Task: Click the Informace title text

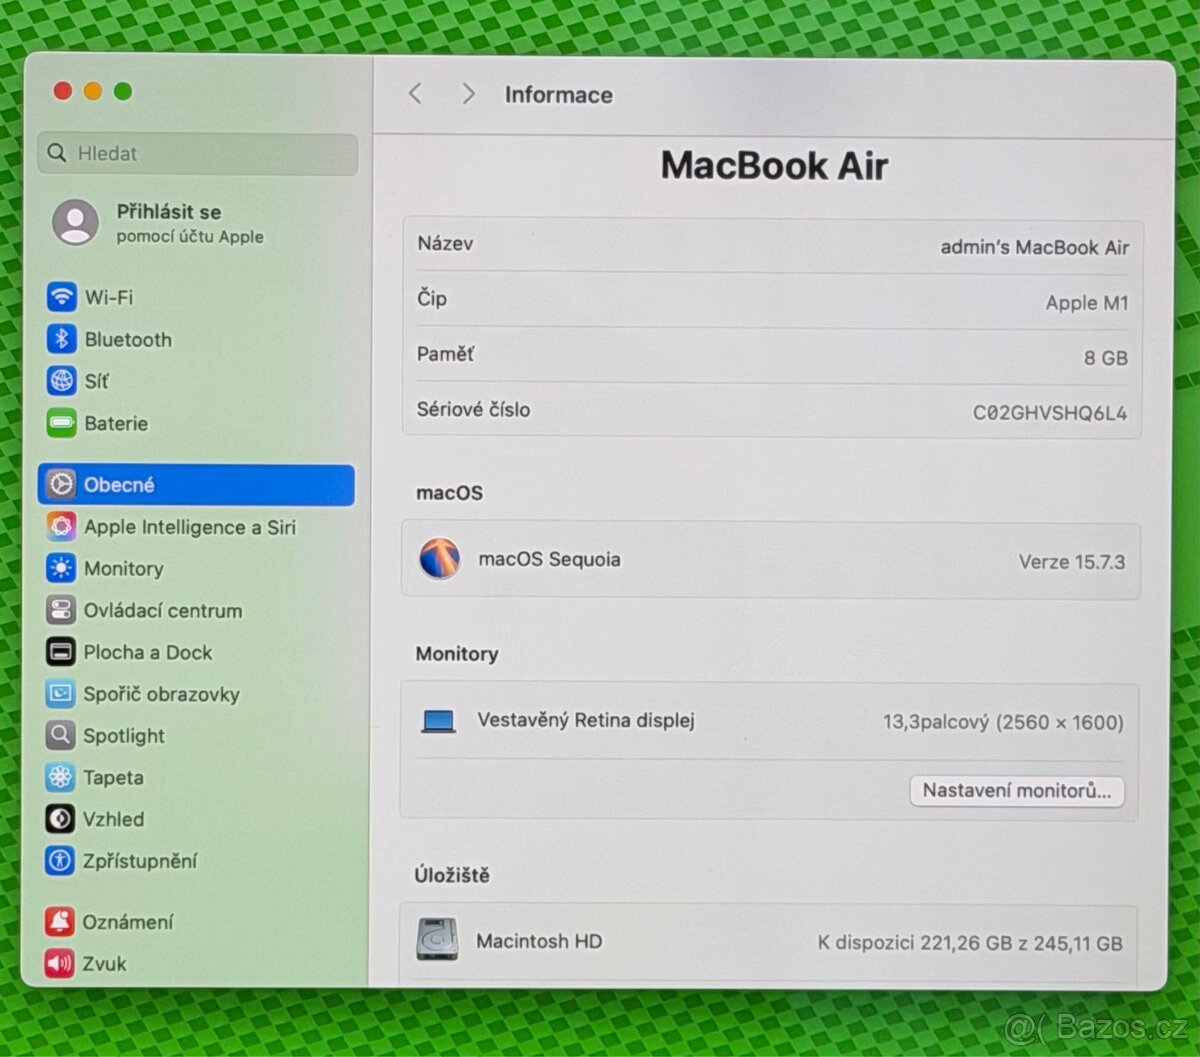Action: coord(558,95)
